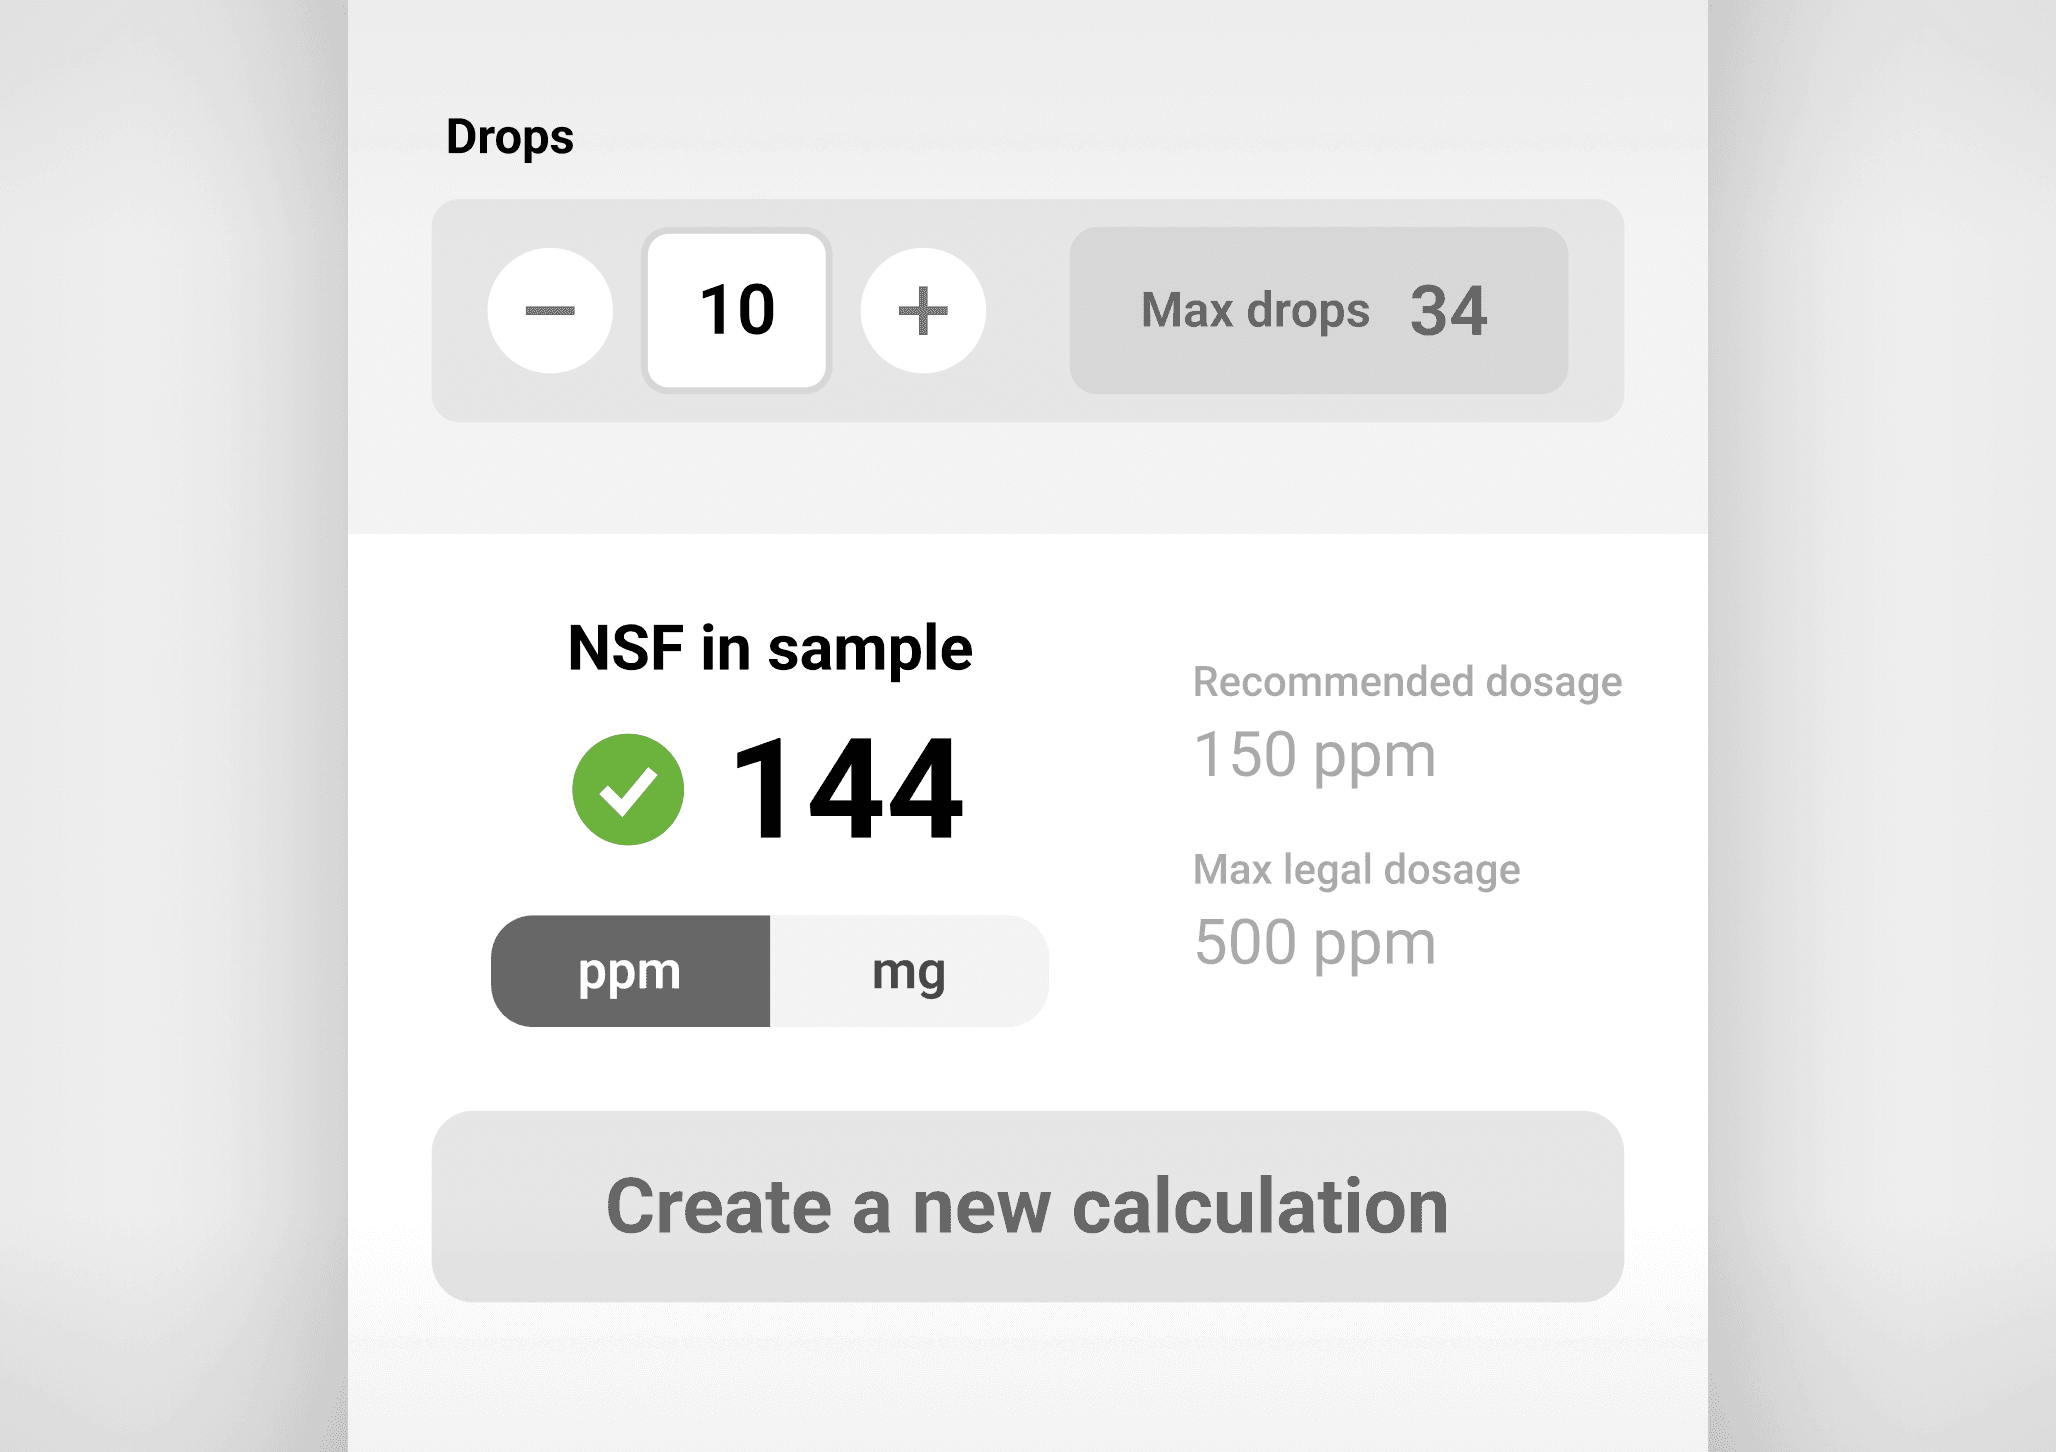Click the Max legal dosage label
Viewport: 2056px width, 1452px height.
tap(1356, 870)
